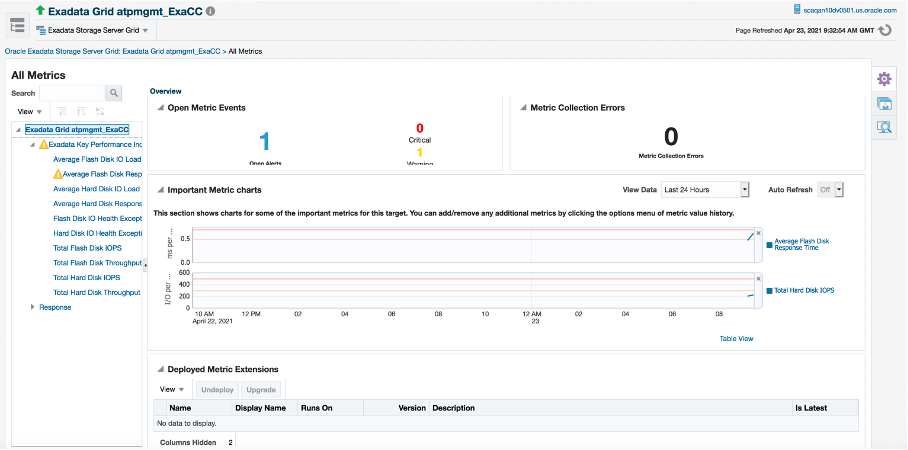The image size is (908, 450).
Task: Open the settings gear icon on right sidebar
Action: [x=884, y=79]
